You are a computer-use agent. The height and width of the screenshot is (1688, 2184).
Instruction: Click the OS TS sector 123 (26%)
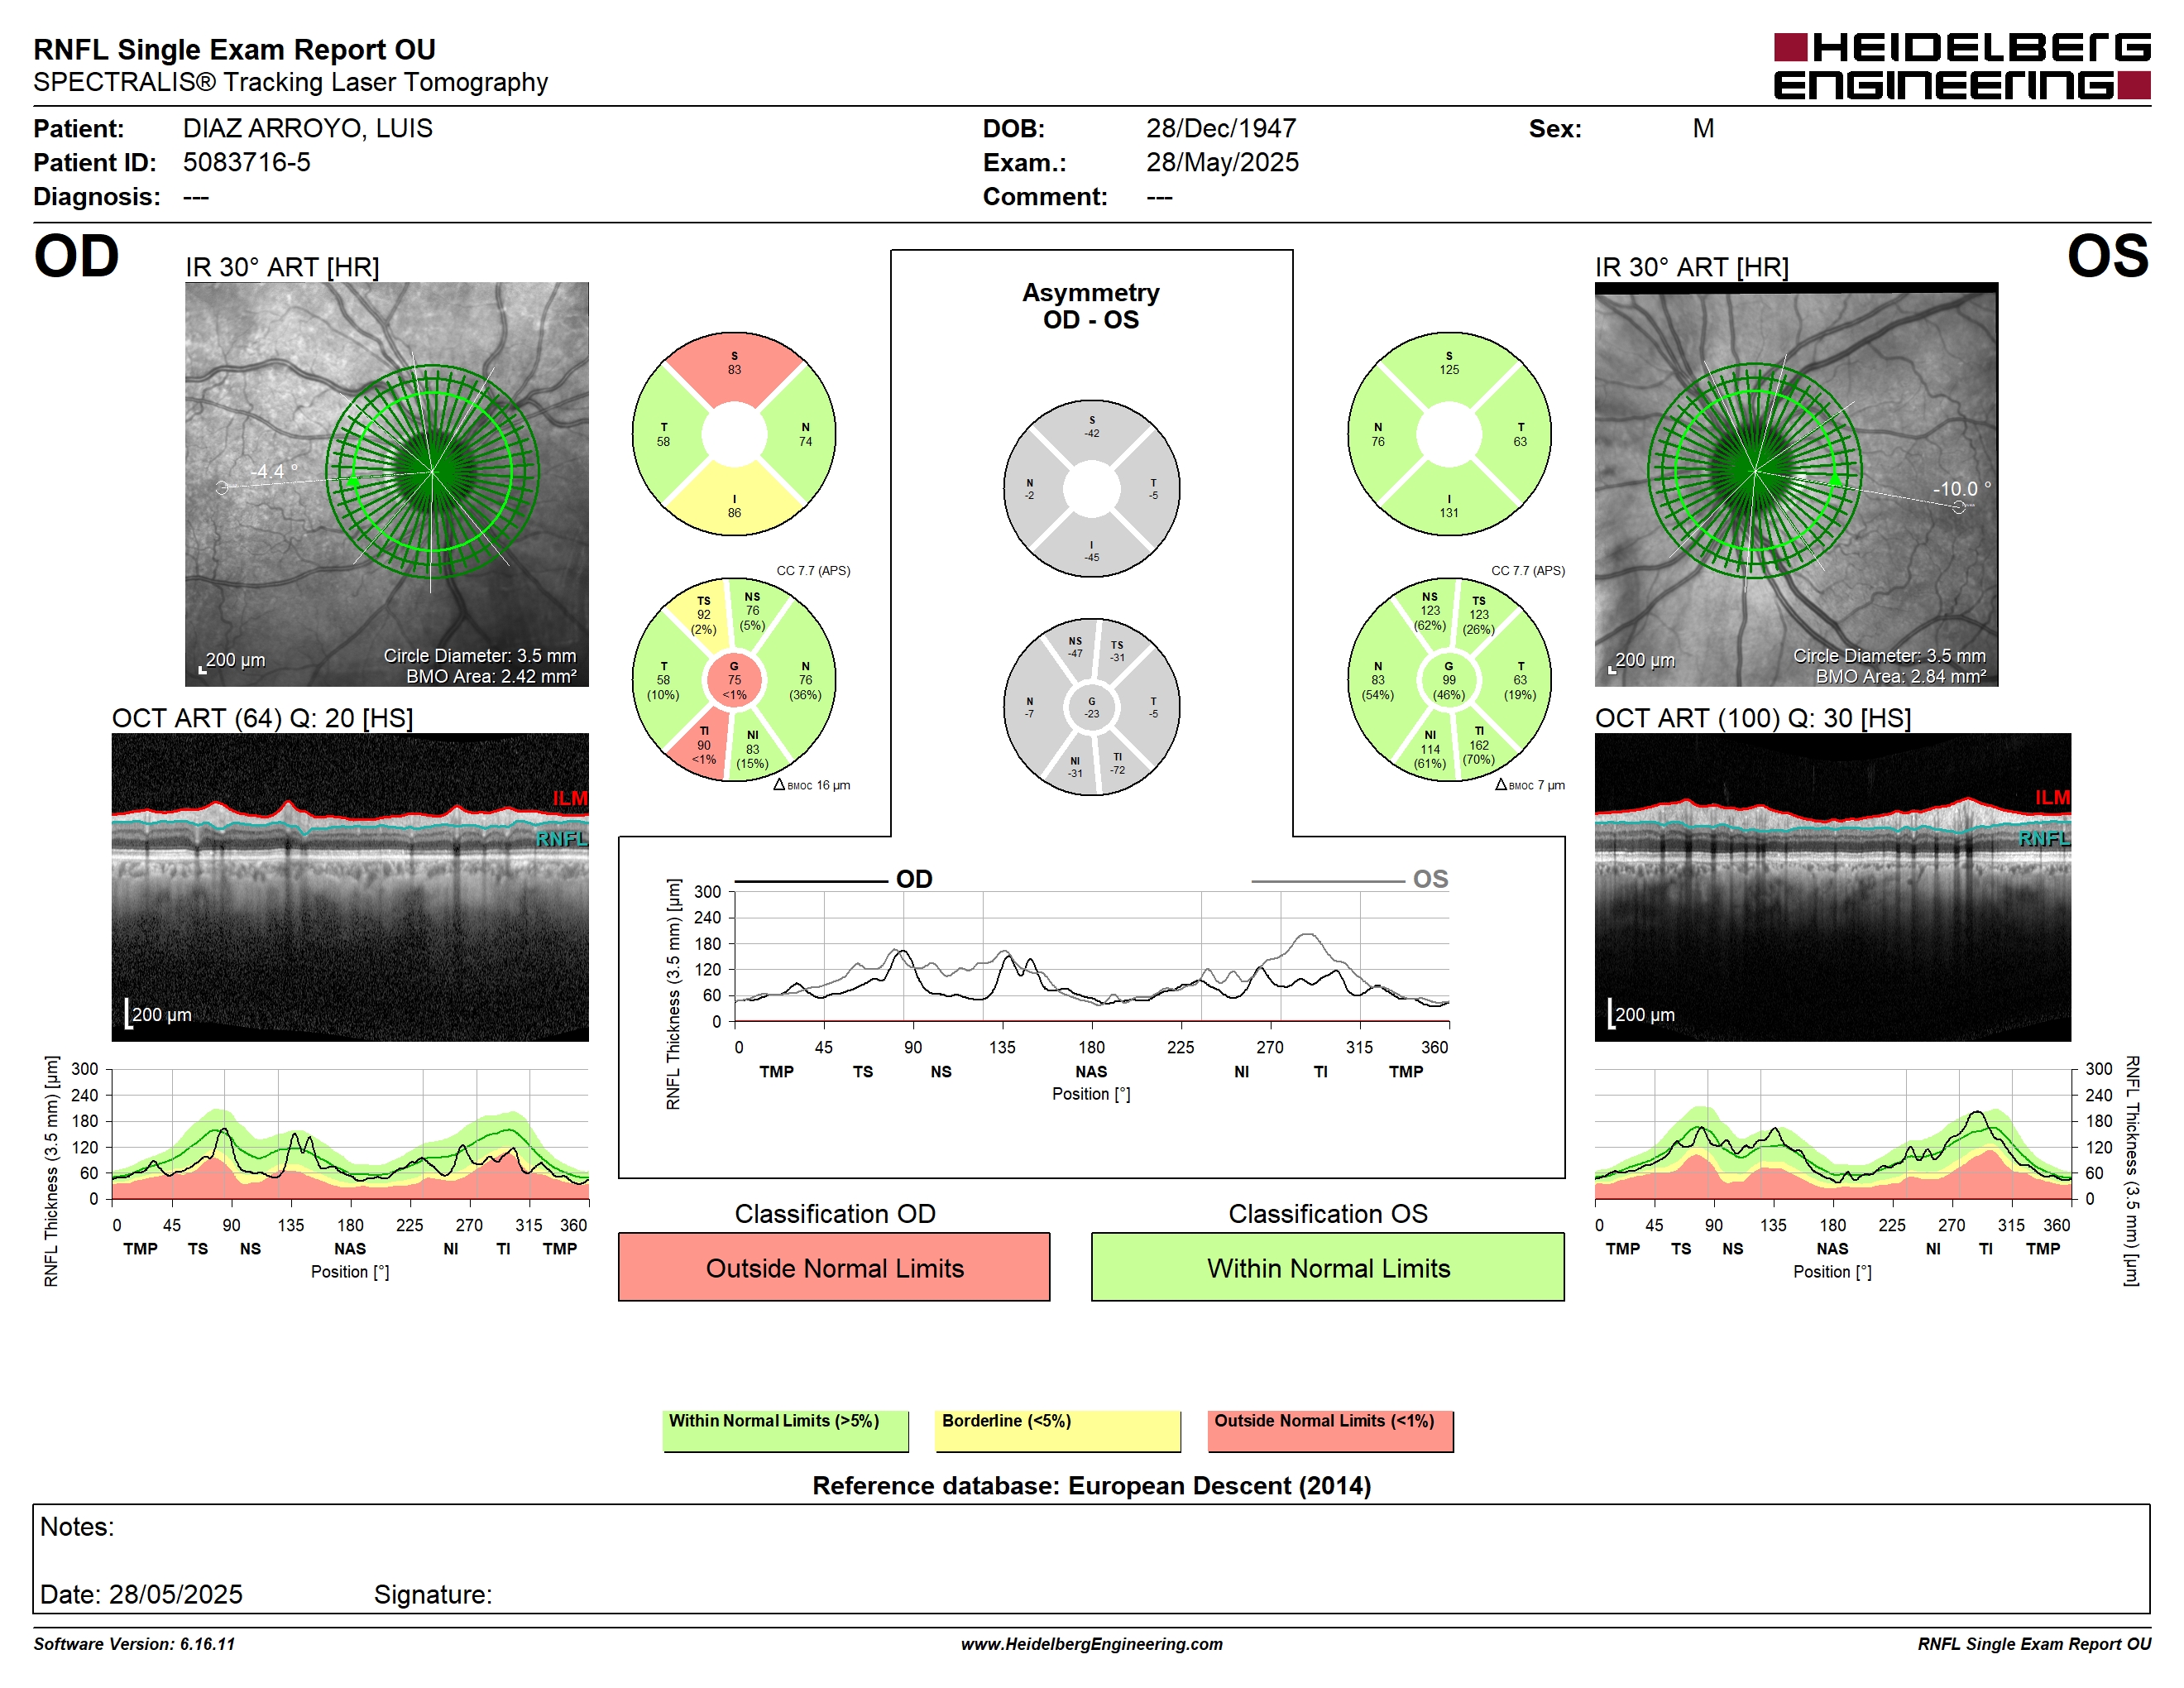click(1479, 616)
